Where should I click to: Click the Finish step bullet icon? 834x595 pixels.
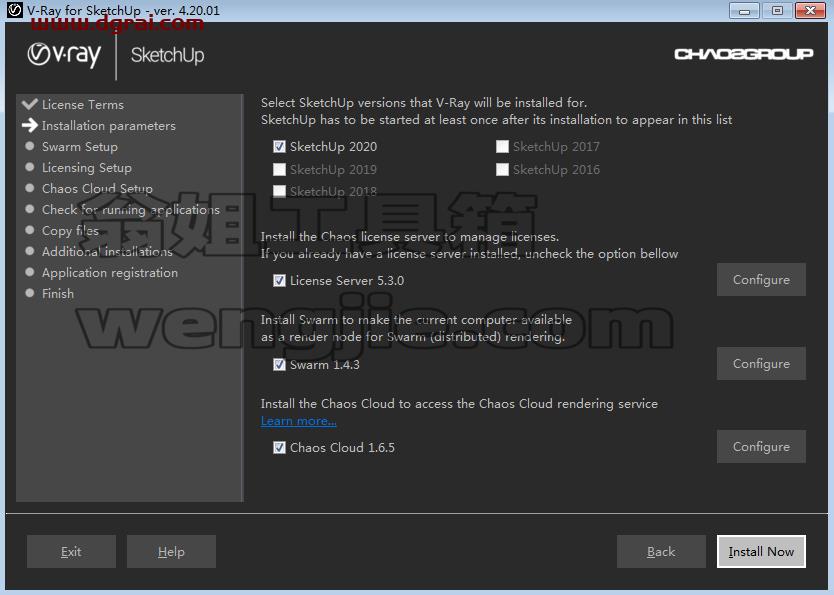[x=30, y=292]
